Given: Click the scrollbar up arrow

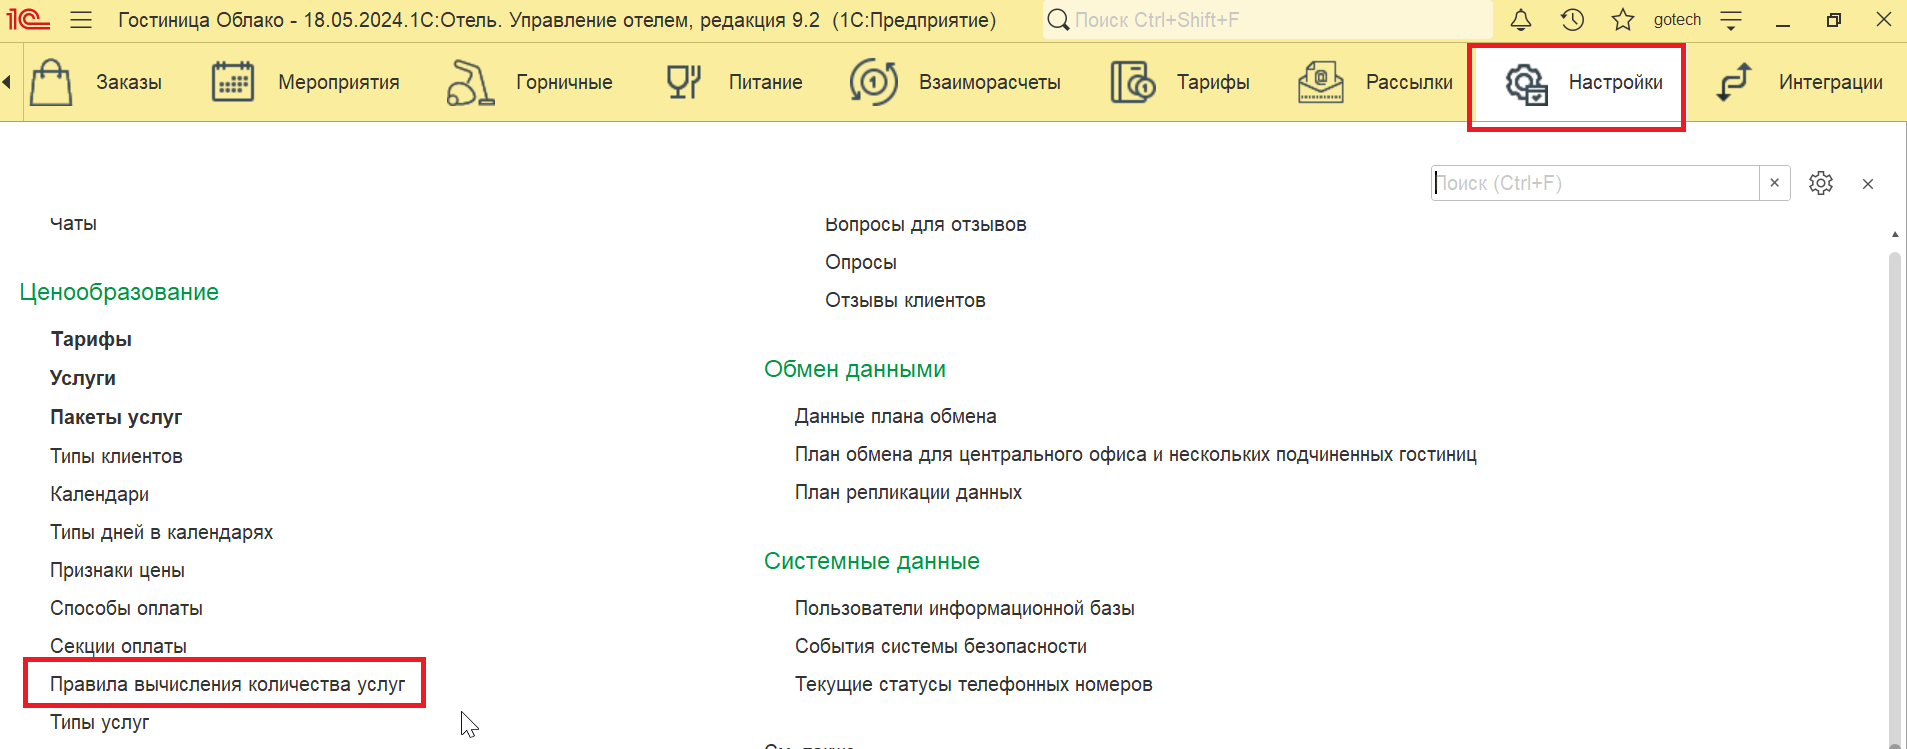Looking at the screenshot, I should (1894, 234).
